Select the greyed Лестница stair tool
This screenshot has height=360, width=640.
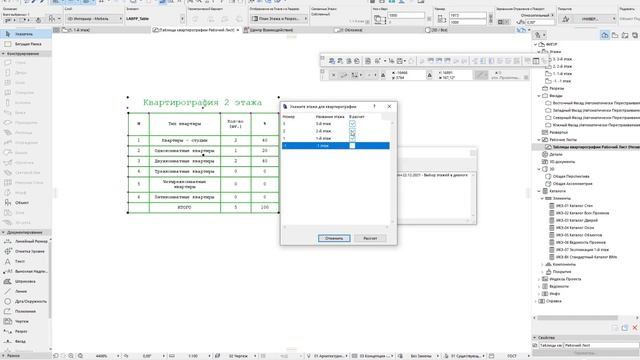point(25,133)
